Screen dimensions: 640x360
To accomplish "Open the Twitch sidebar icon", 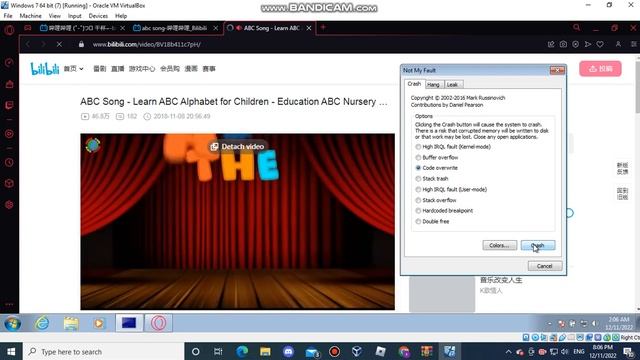I will click(x=9, y=105).
